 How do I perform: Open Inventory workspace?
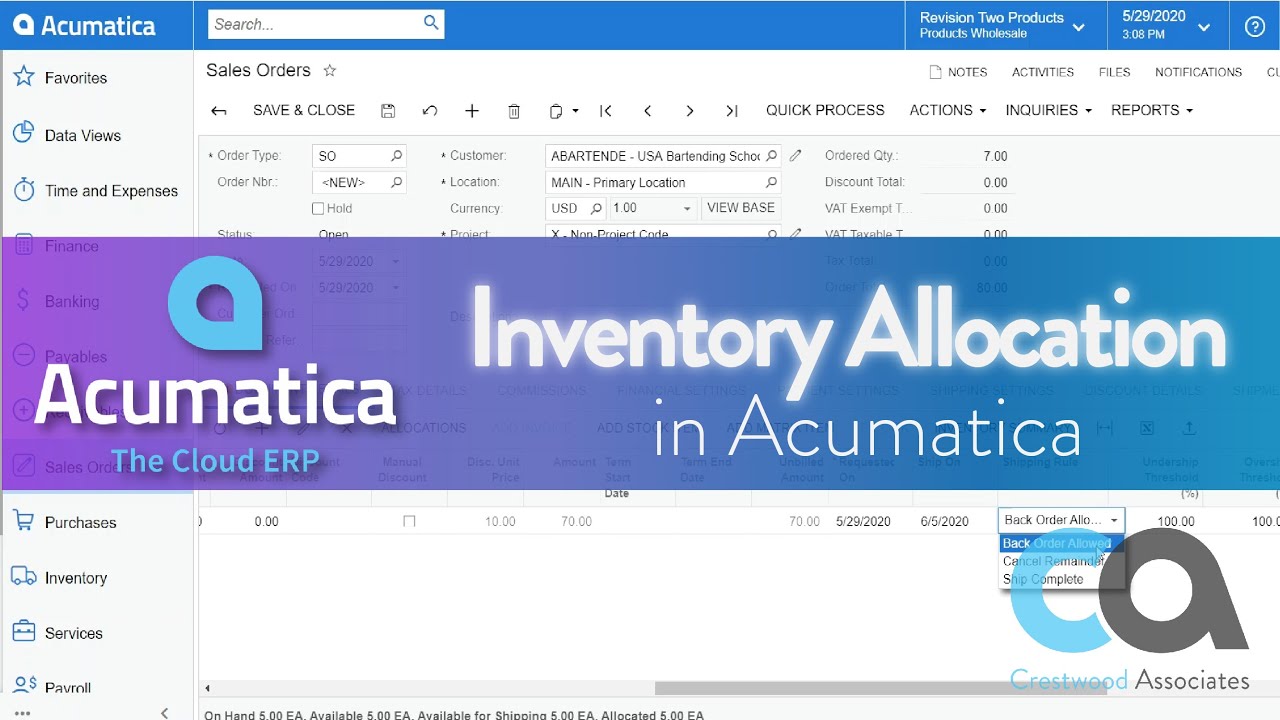(75, 578)
